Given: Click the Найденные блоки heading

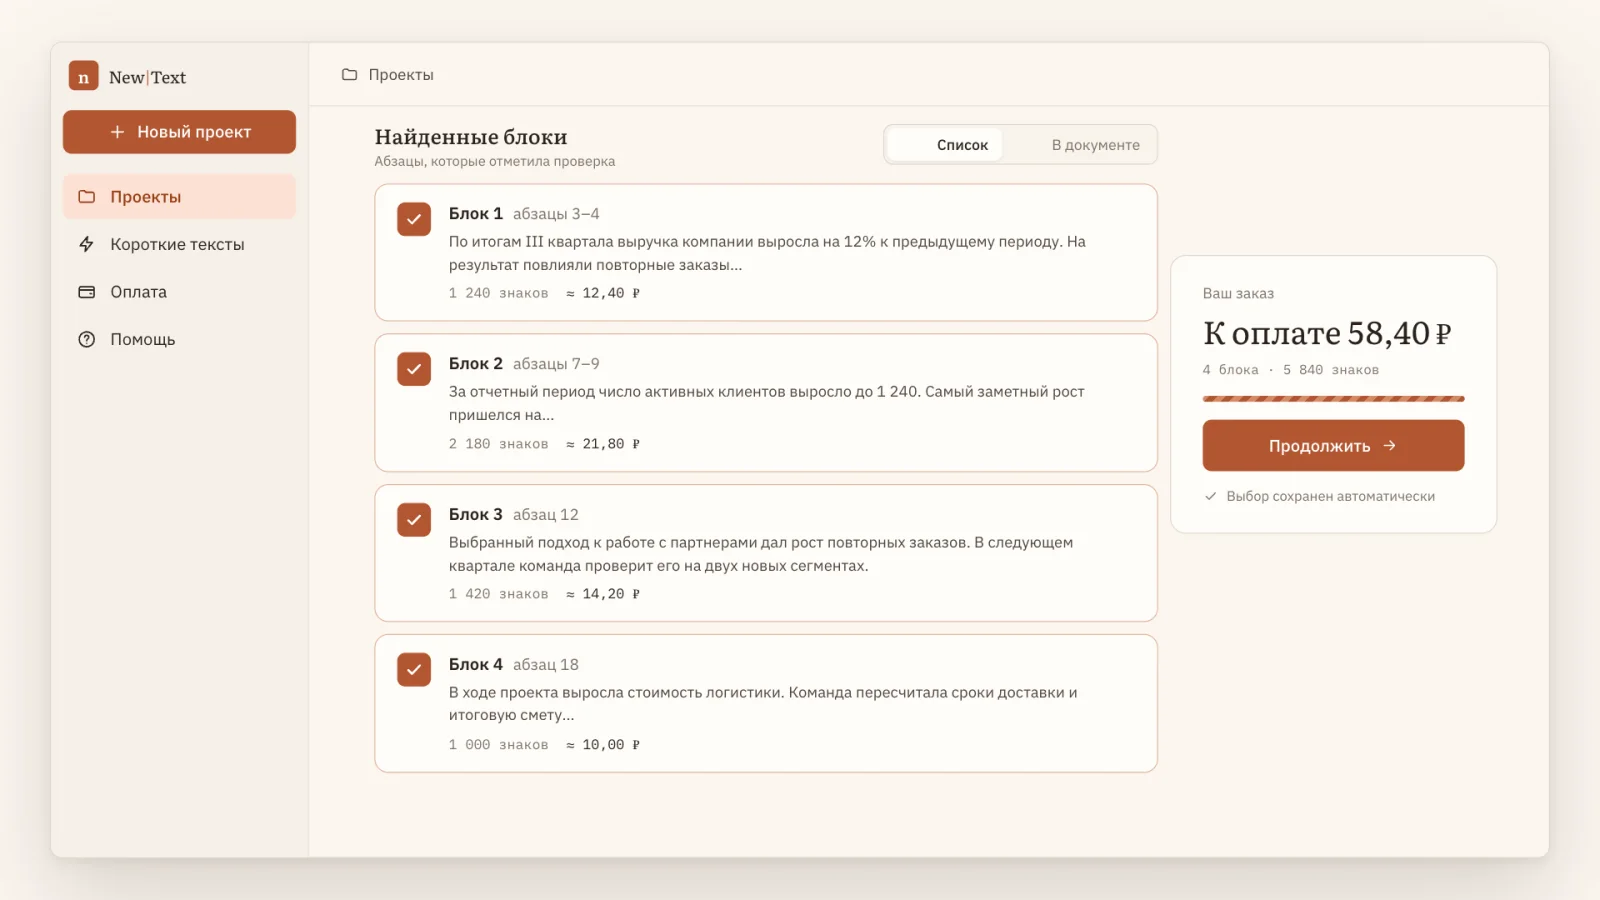Looking at the screenshot, I should click(471, 137).
